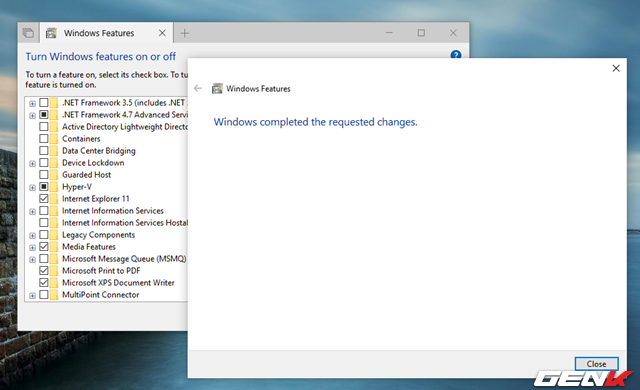Click Data Center Bridging folder icon
Viewport: 640px width, 390px height.
(x=54, y=151)
